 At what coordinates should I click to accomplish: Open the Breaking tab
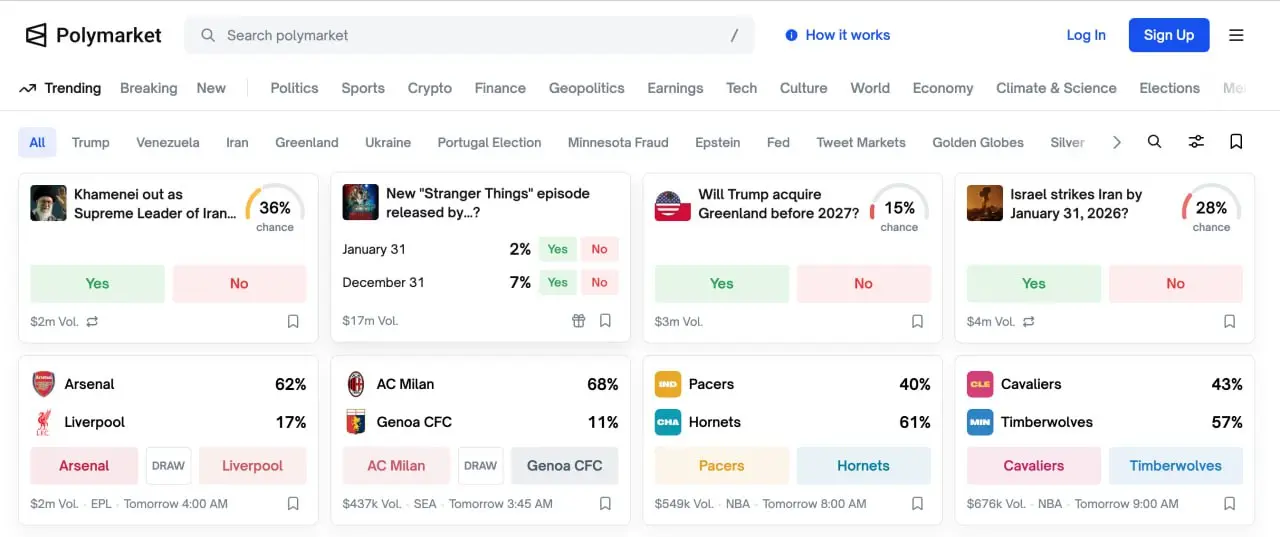point(148,88)
